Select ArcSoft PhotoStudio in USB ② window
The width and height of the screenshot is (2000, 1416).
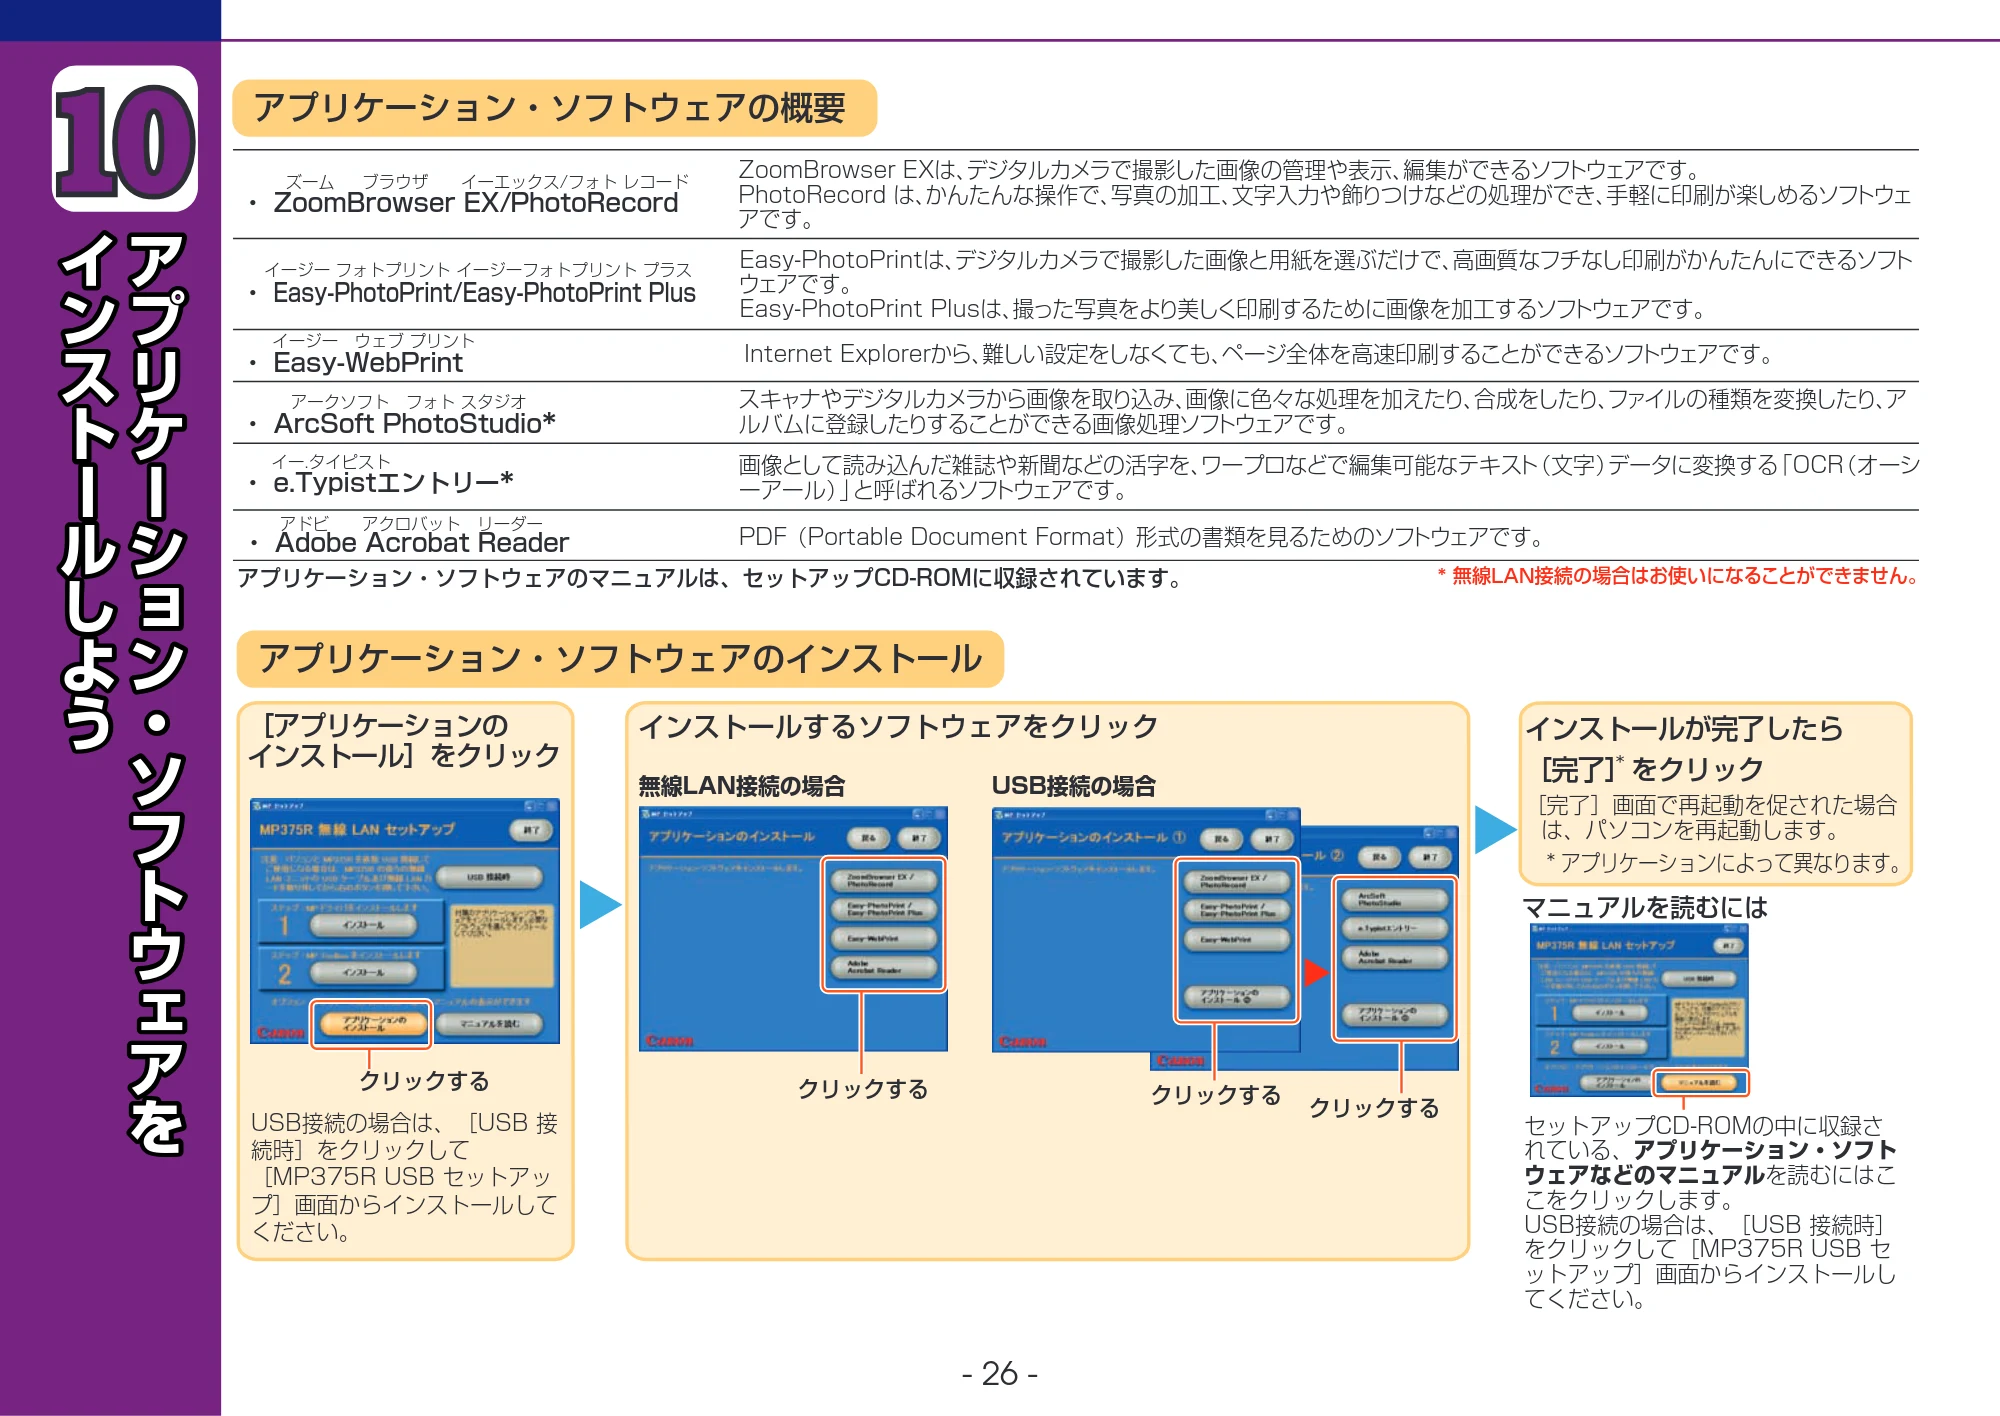1395,899
